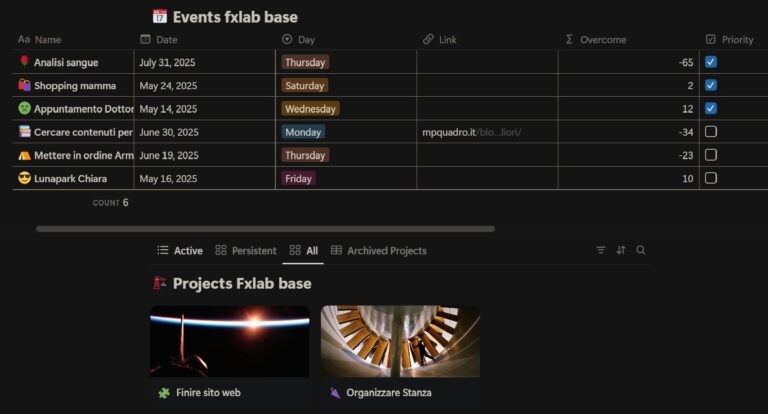The width and height of the screenshot is (768, 414).
Task: Open the Monday day select tag
Action: (303, 132)
